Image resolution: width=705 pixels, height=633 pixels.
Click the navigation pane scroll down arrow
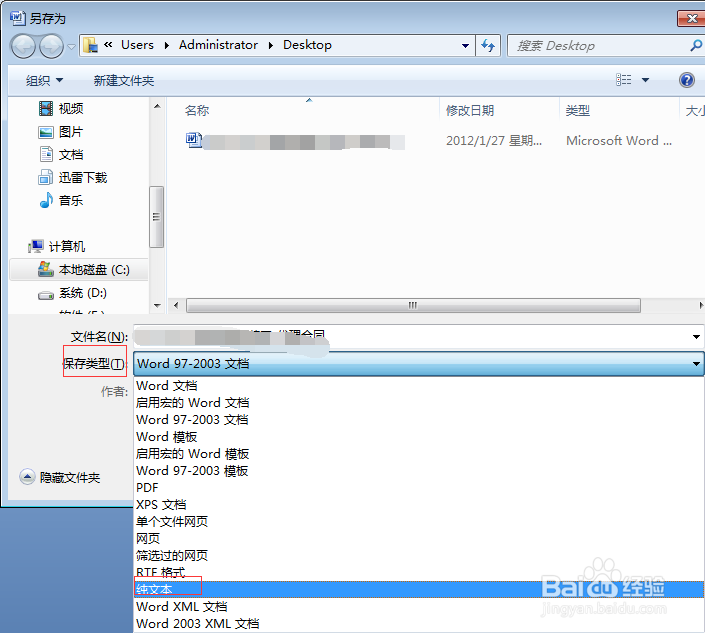click(157, 306)
